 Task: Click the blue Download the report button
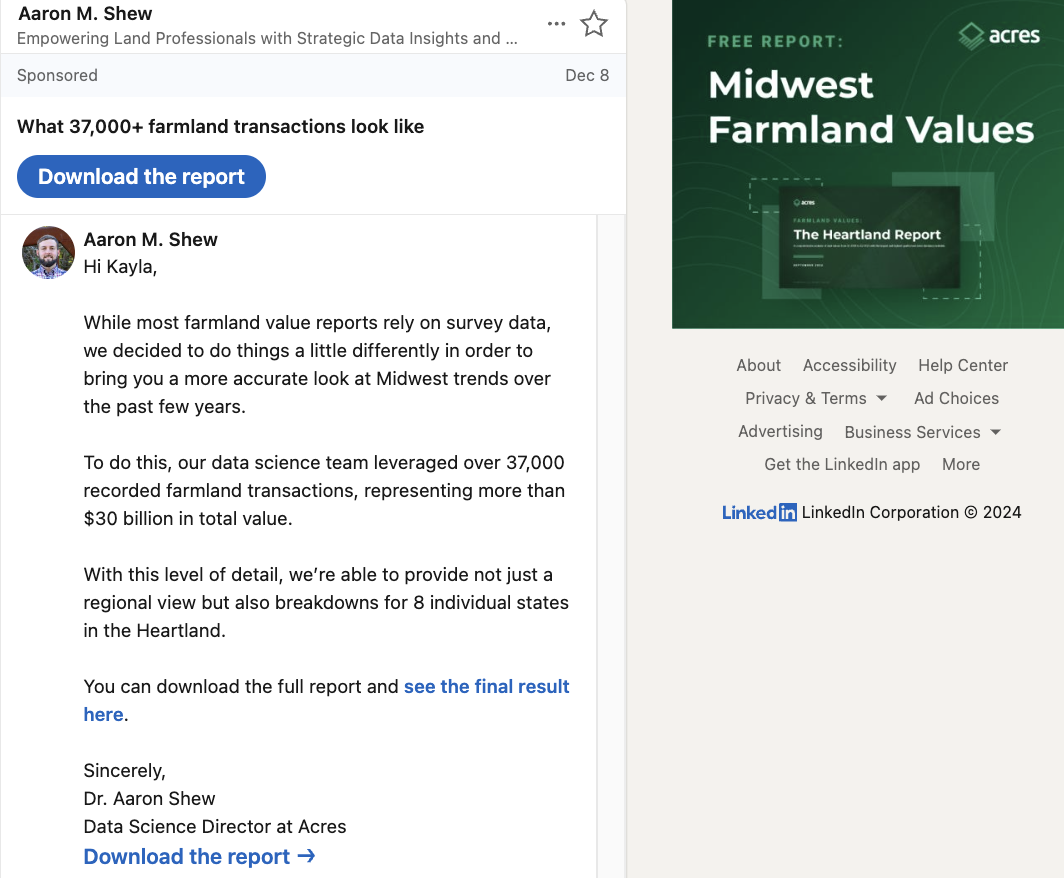pyautogui.click(x=141, y=177)
